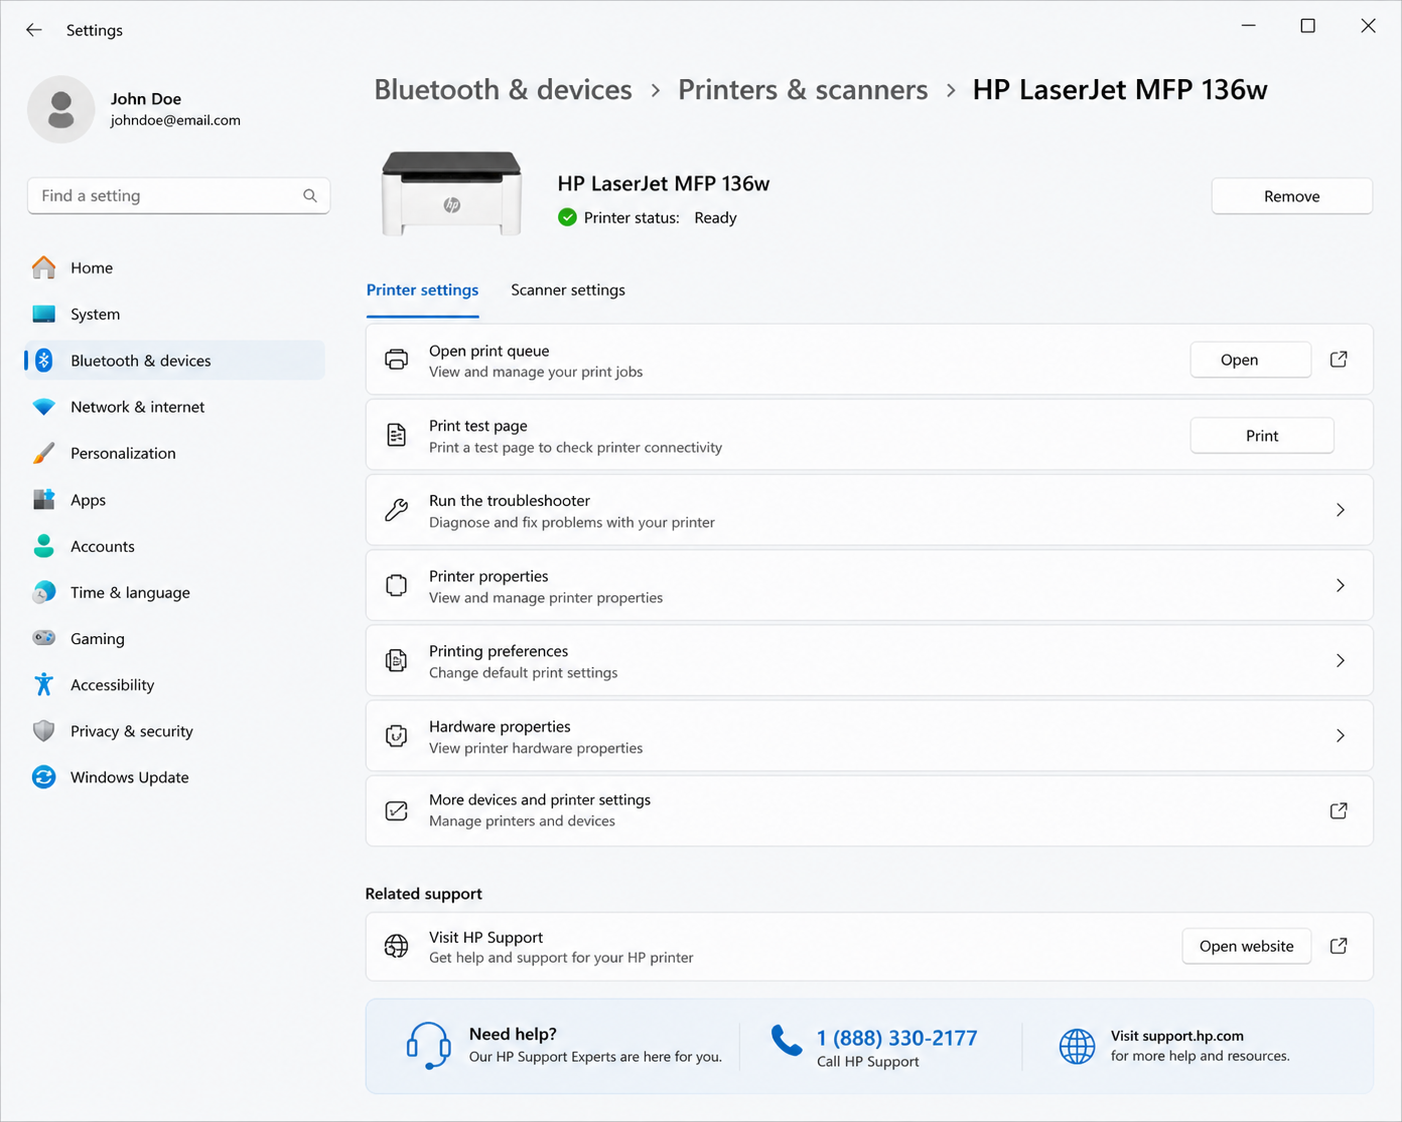Click 'Manage printers and devices' description
Viewport: 1402px width, 1122px height.
click(x=522, y=821)
